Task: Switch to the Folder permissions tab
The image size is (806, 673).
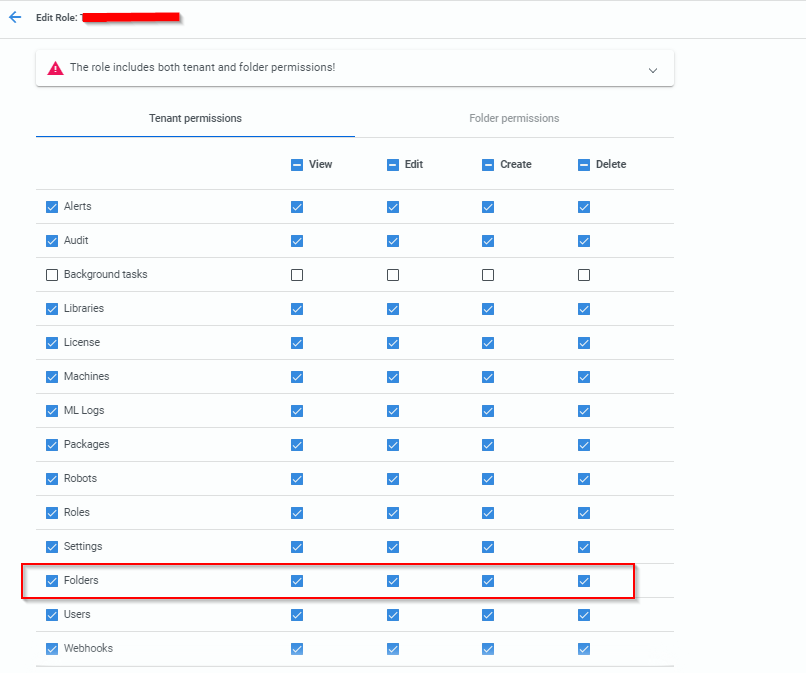Action: pos(513,118)
